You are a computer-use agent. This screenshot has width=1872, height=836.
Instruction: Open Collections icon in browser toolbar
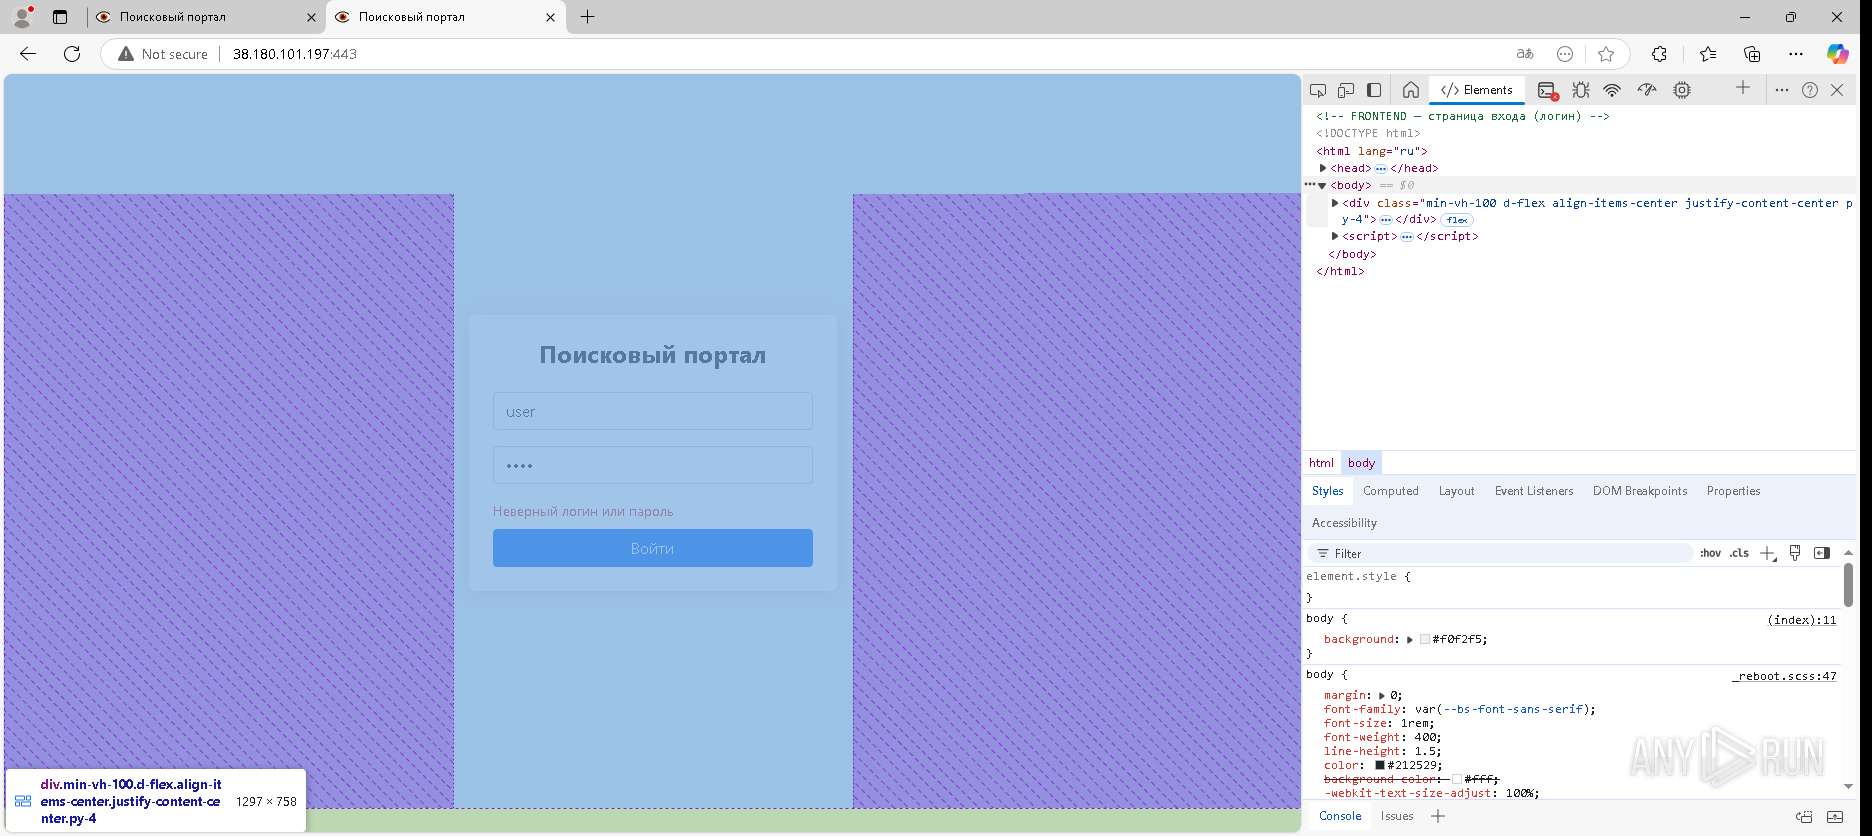point(1752,54)
